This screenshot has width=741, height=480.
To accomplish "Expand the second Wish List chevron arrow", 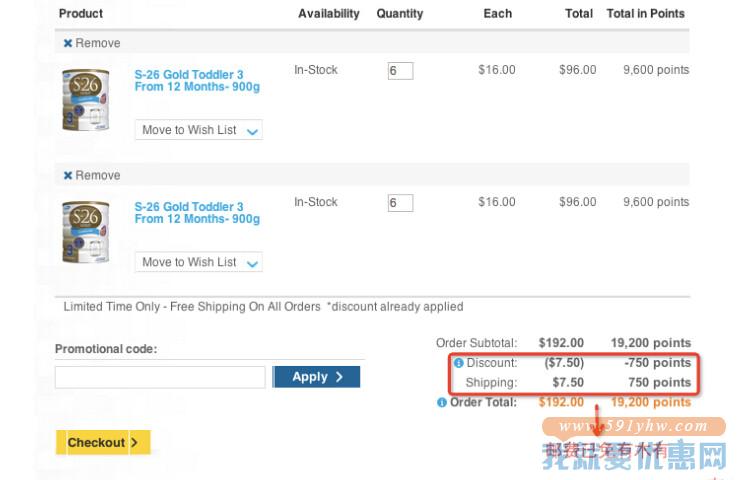I will (x=252, y=264).
